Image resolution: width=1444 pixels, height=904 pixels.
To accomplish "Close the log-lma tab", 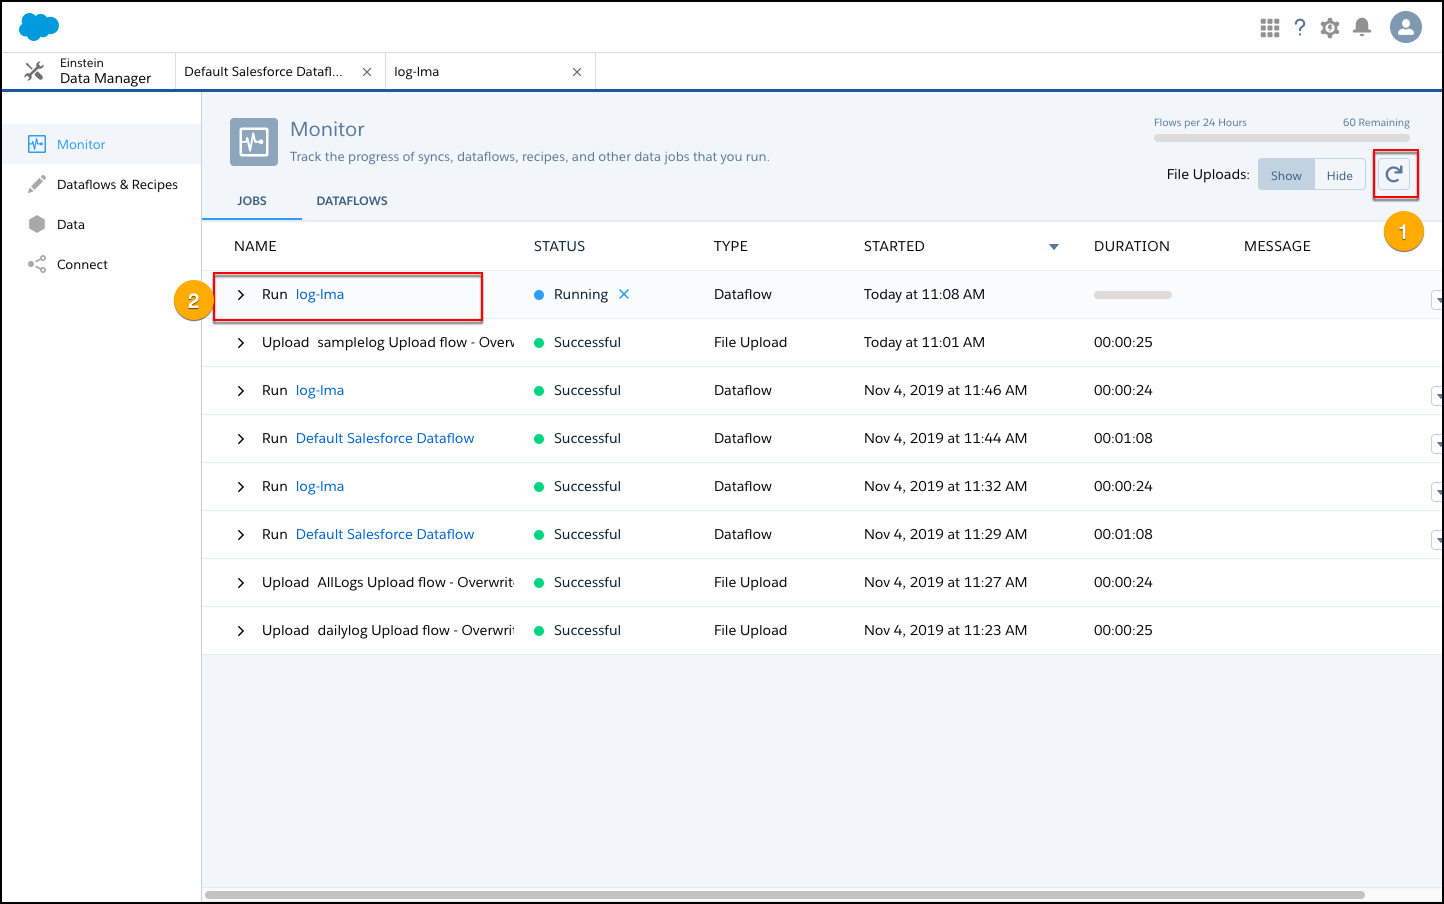I will point(577,72).
